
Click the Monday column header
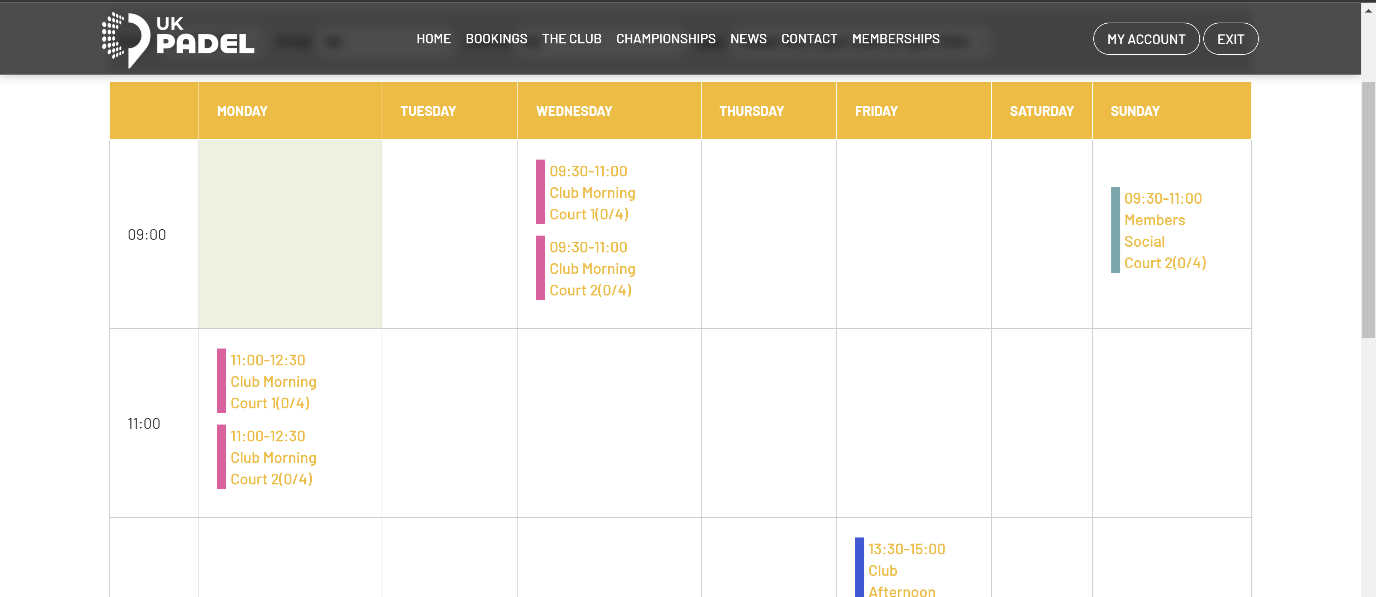(242, 111)
